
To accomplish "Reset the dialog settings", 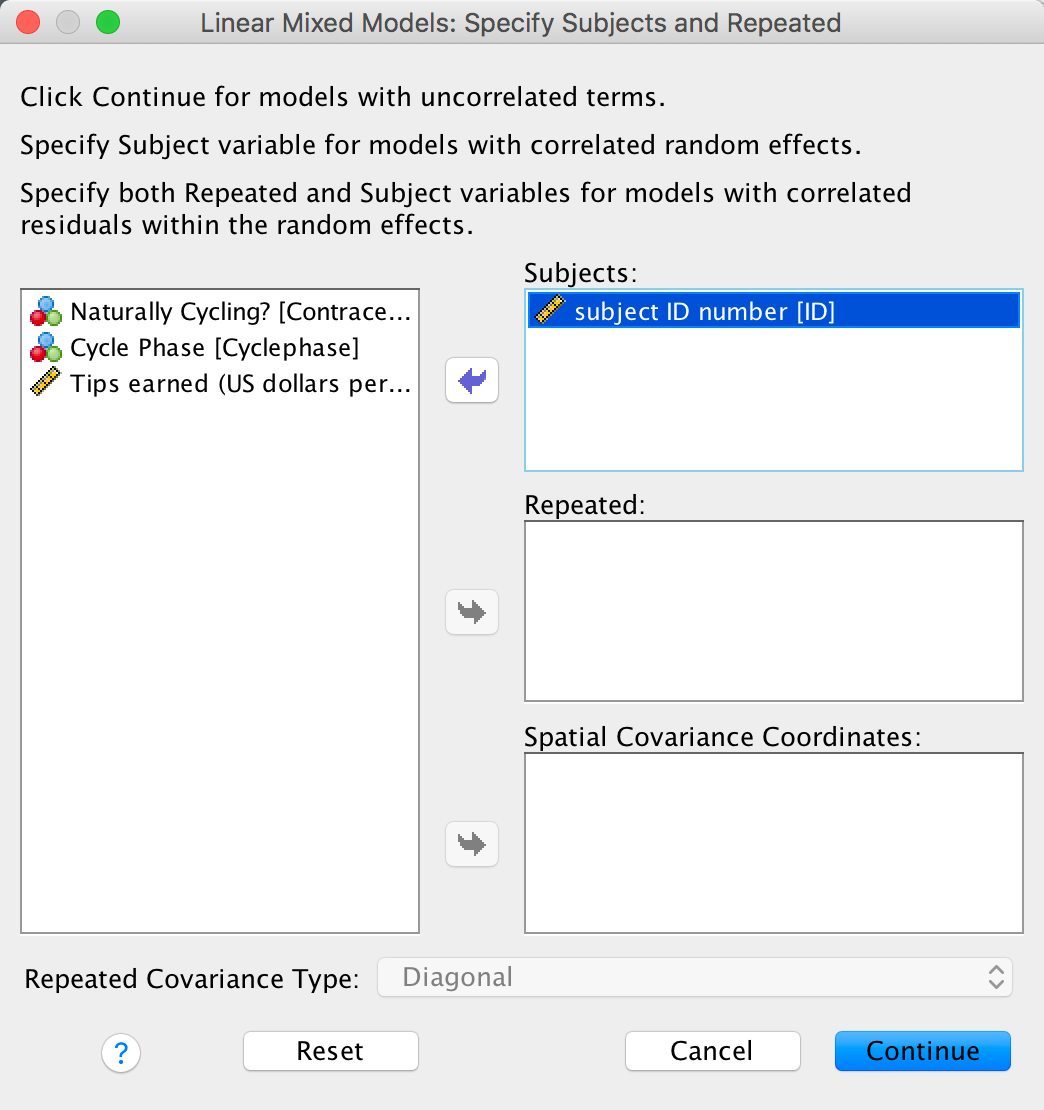I will pos(330,1051).
